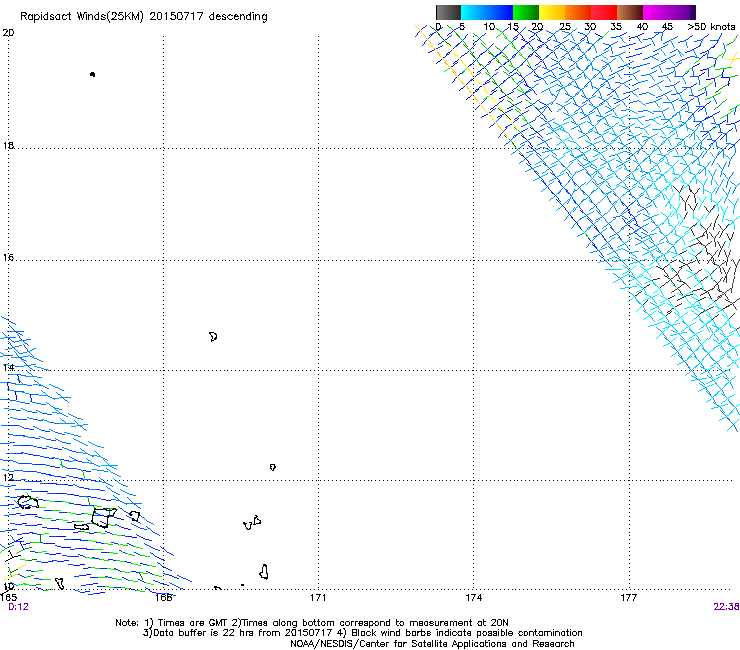This screenshot has width=740, height=650.
Task: Click the longitude label '177'
Action: (x=629, y=598)
